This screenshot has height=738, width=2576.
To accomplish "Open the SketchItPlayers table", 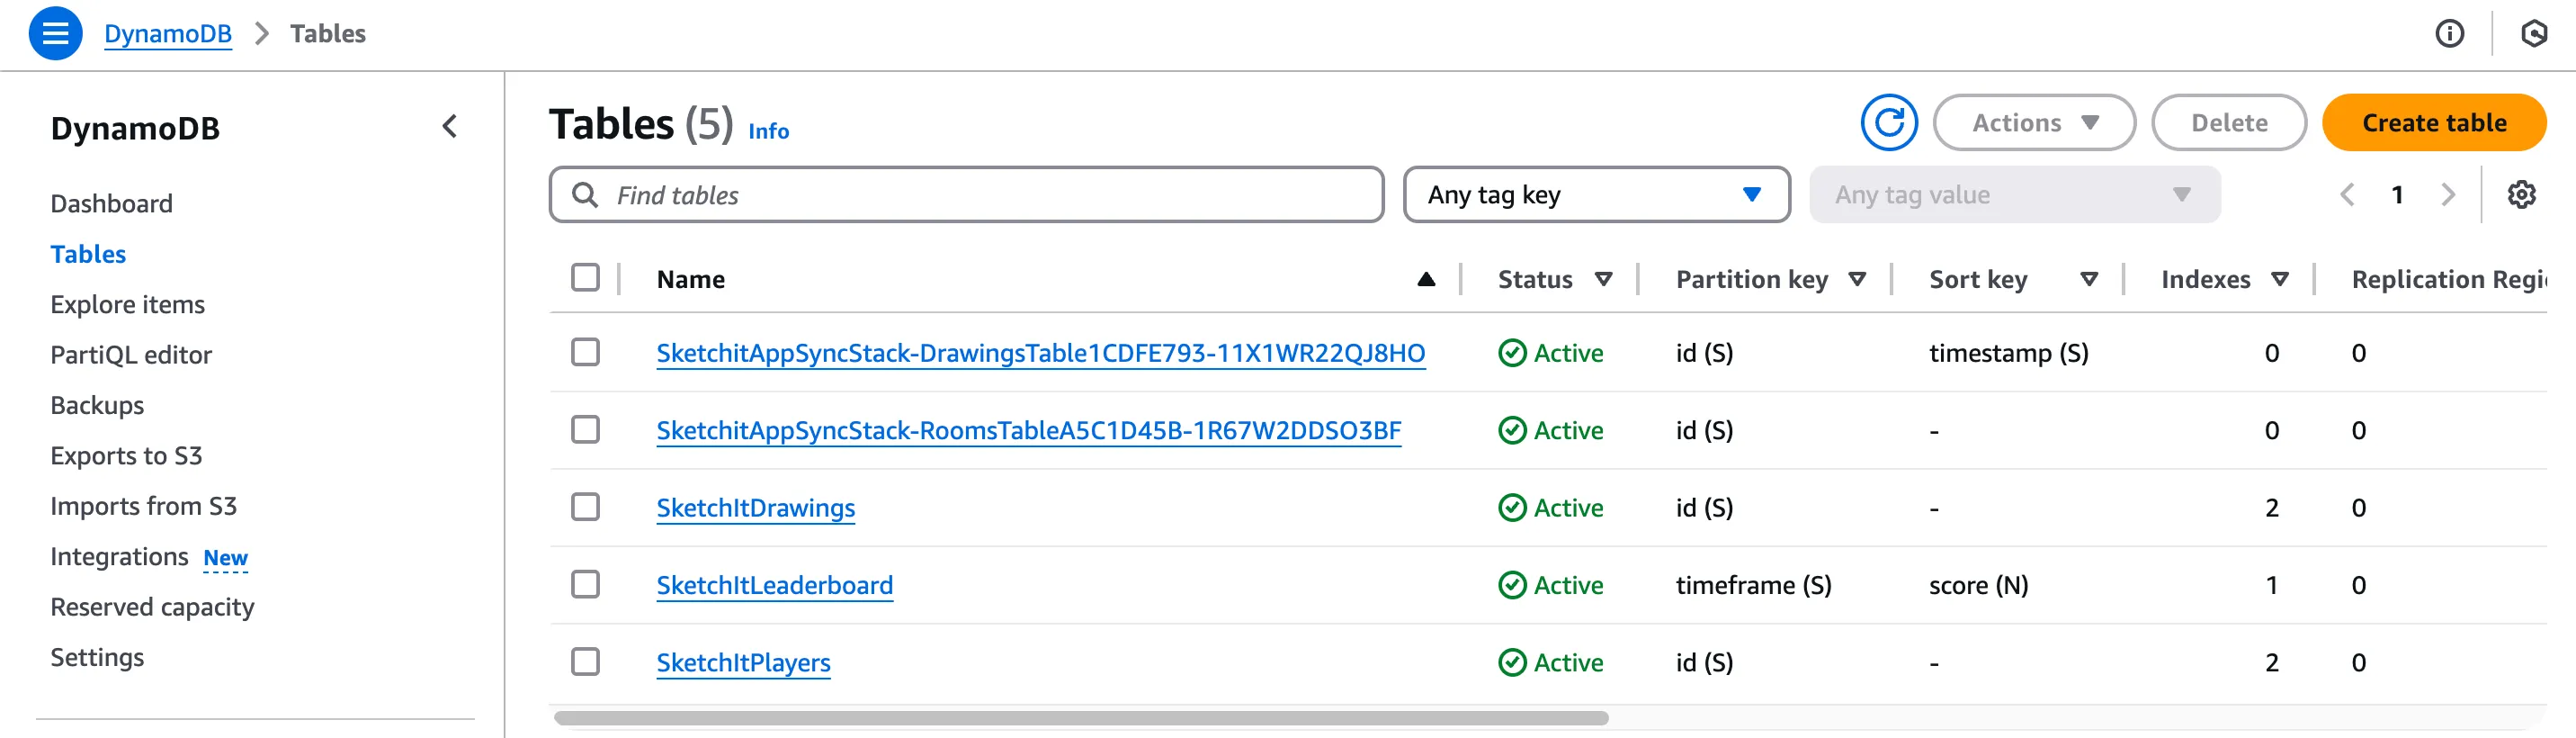I will pos(743,663).
